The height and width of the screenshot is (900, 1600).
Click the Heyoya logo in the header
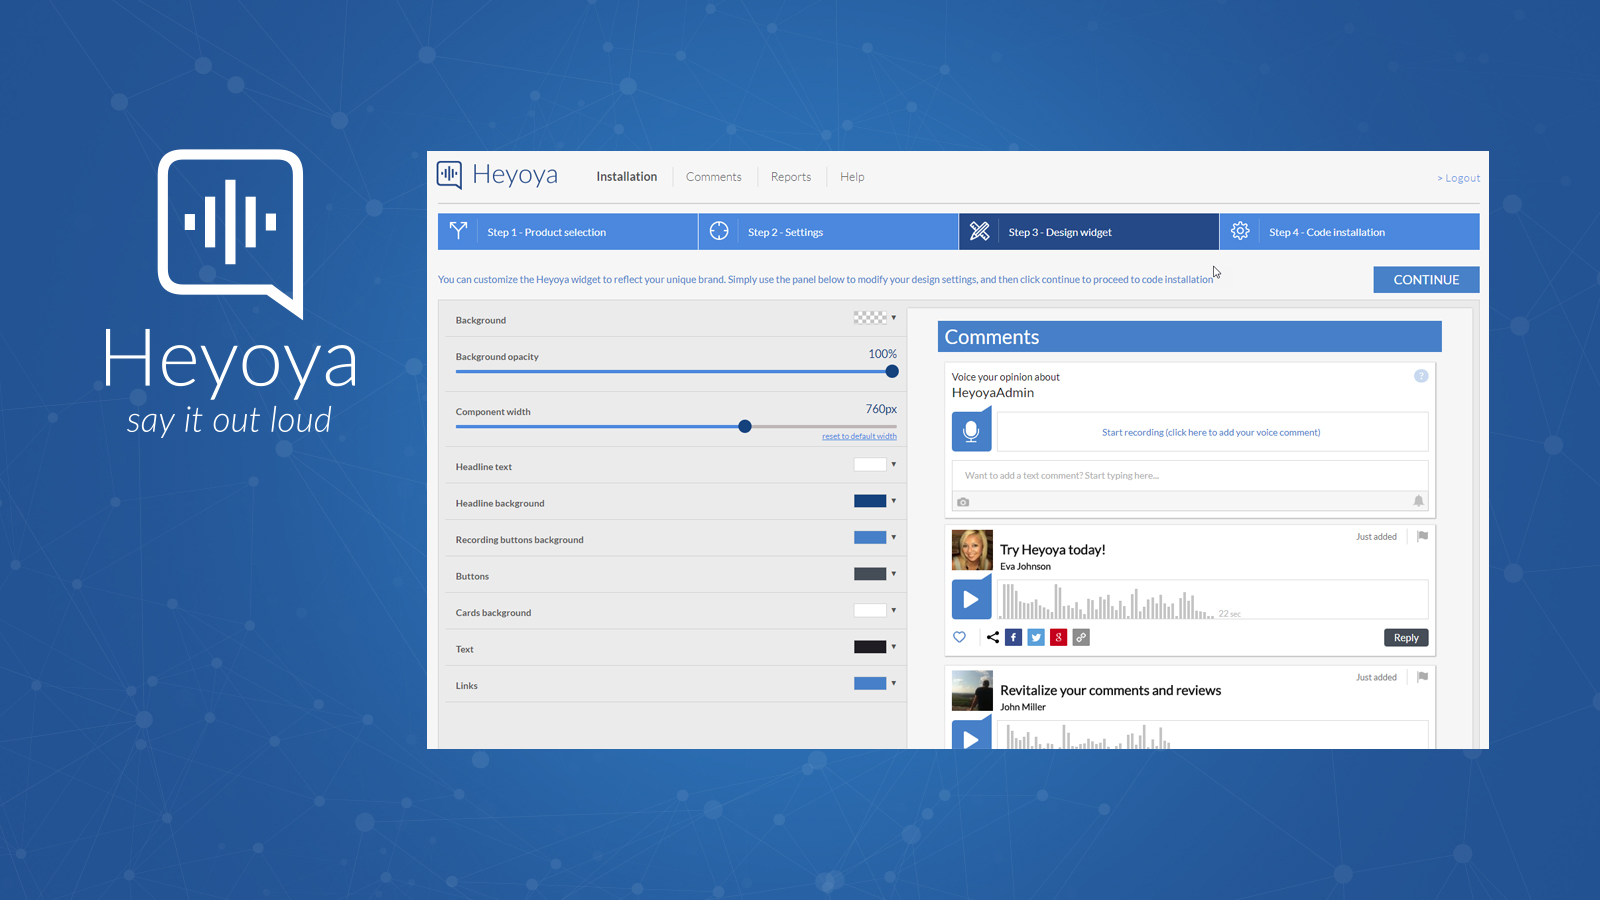click(x=497, y=175)
